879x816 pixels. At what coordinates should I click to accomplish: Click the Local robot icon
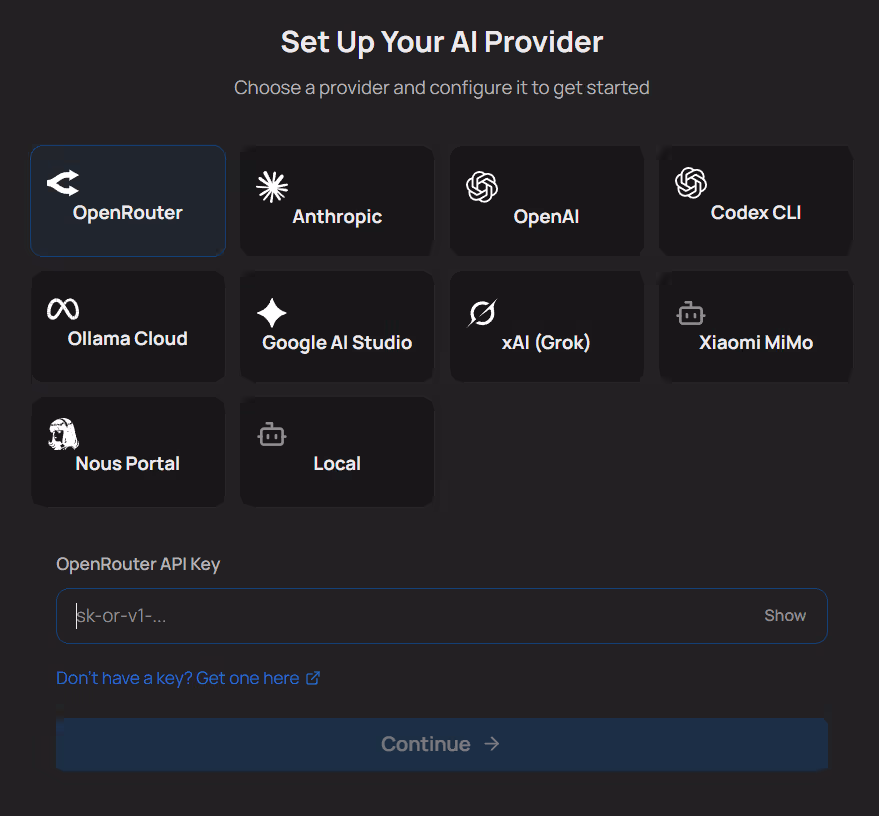[x=272, y=434]
